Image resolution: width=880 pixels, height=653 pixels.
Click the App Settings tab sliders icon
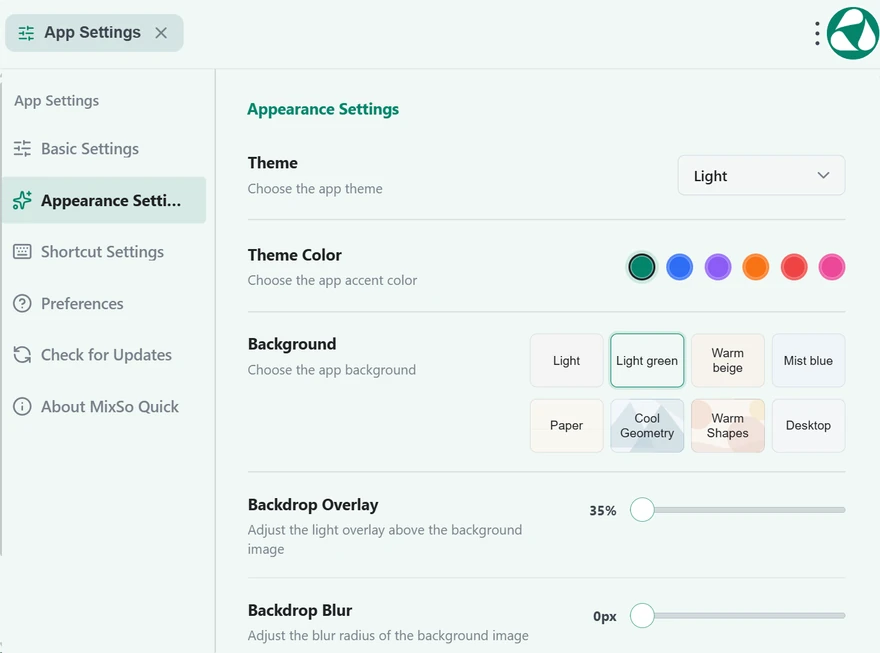point(26,33)
